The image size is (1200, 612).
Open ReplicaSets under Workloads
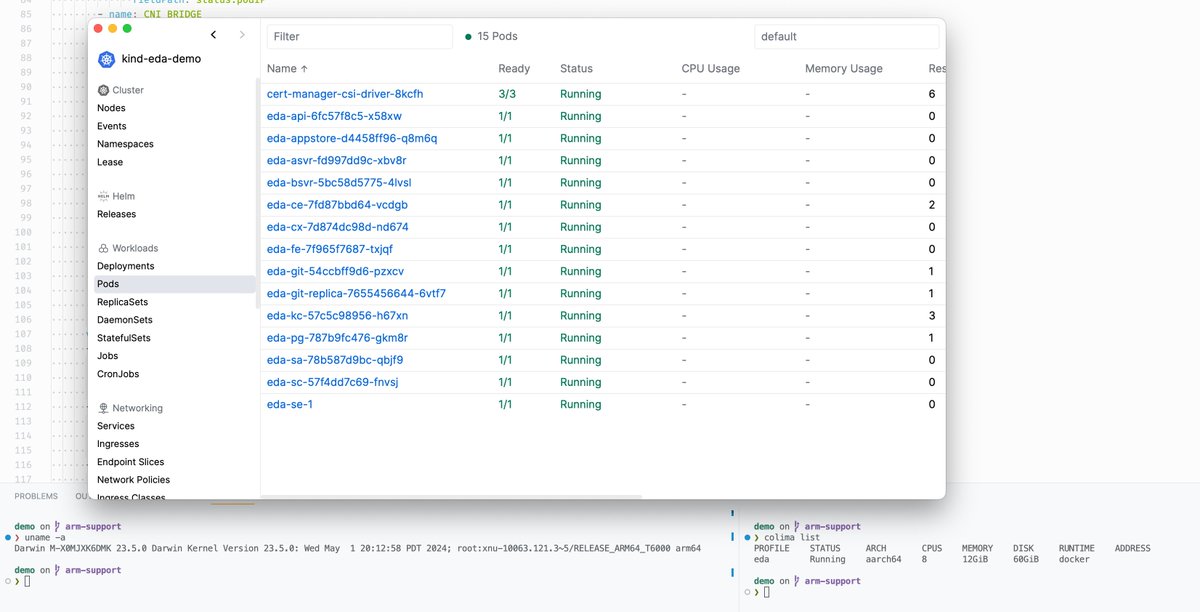tap(122, 302)
